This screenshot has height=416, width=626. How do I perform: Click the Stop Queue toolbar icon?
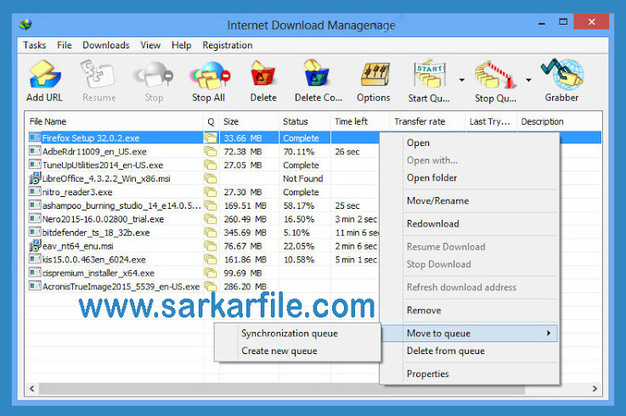(x=494, y=74)
